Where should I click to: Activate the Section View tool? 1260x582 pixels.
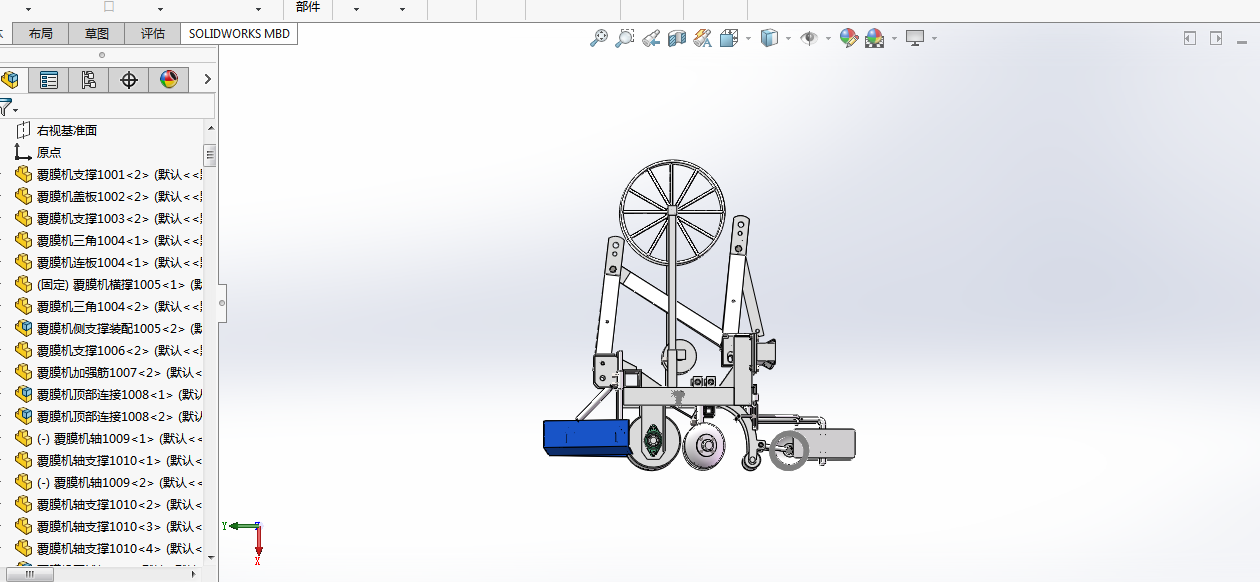[x=677, y=38]
